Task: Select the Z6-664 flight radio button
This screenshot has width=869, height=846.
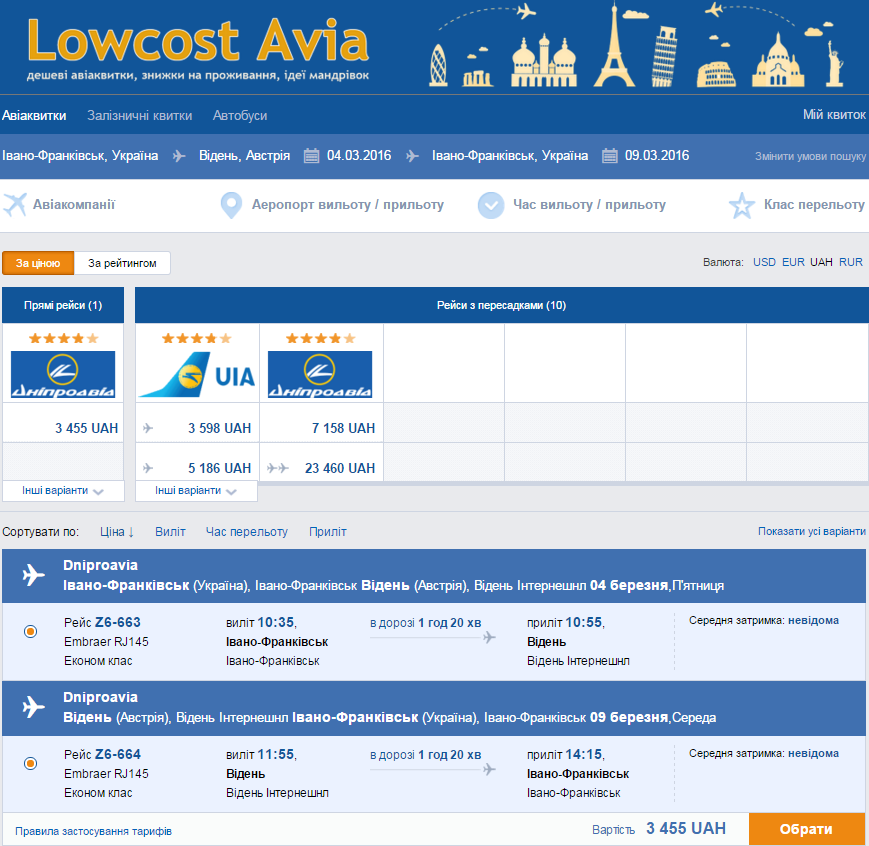Action: pyautogui.click(x=31, y=763)
